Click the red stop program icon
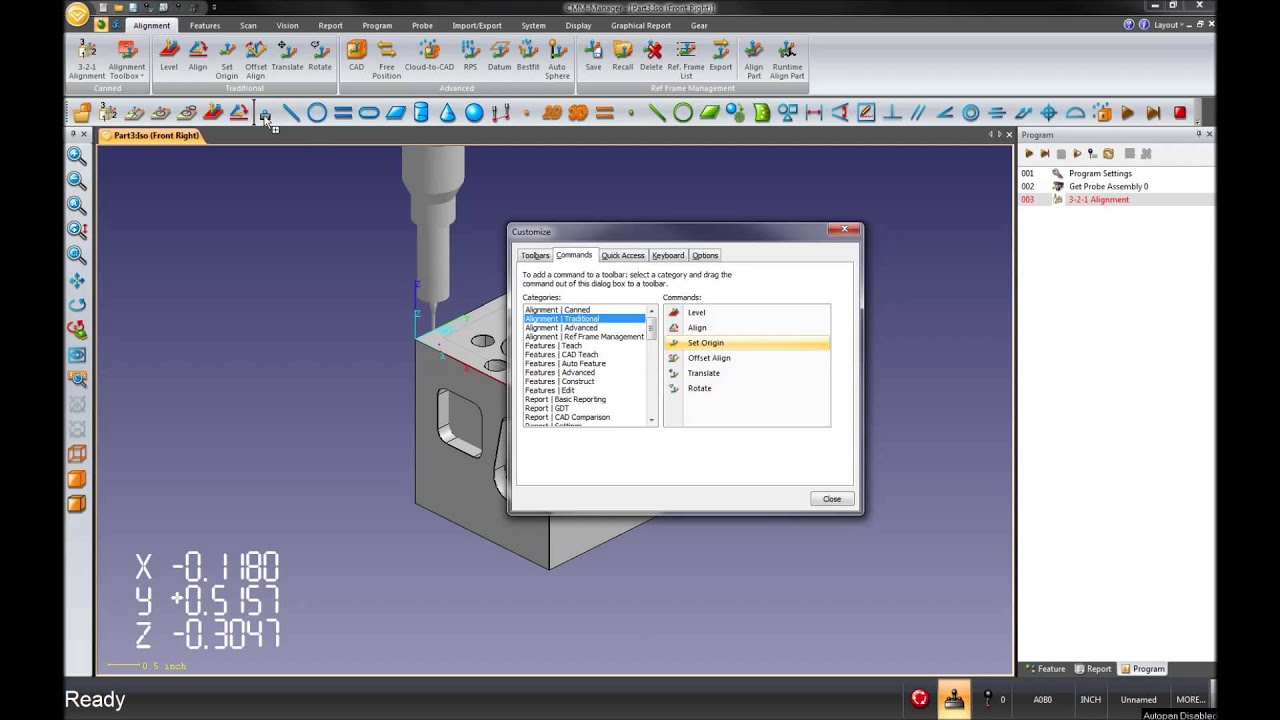Image resolution: width=1280 pixels, height=720 pixels. pos(1180,113)
